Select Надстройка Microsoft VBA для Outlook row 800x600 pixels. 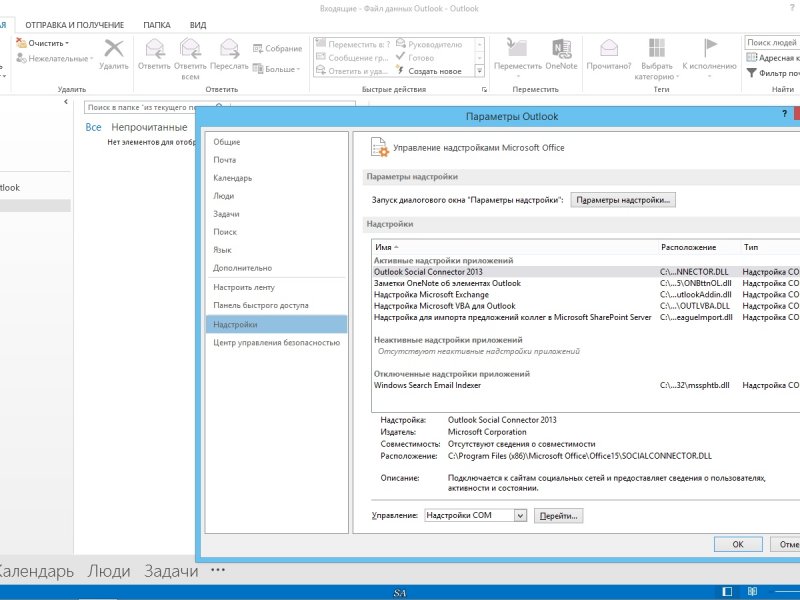(587, 306)
